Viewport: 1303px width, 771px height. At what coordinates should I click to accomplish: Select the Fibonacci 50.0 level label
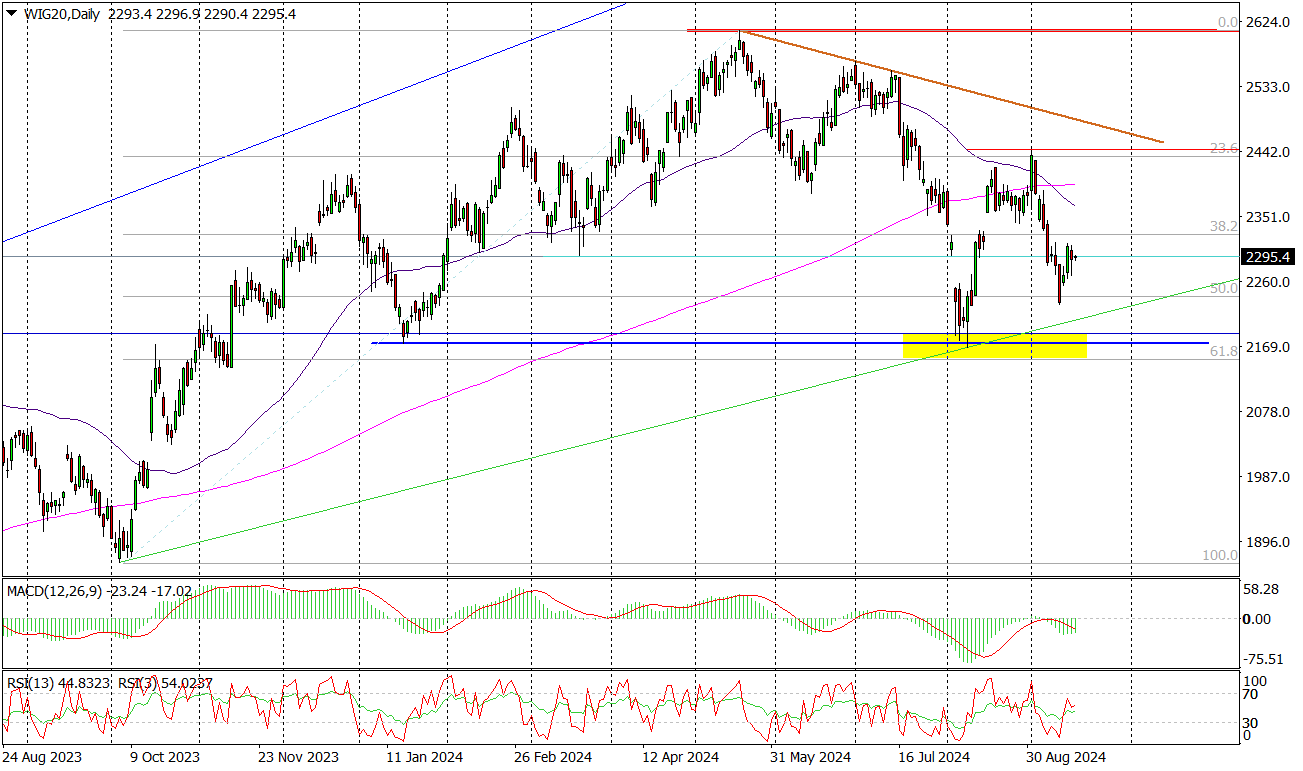point(1224,288)
